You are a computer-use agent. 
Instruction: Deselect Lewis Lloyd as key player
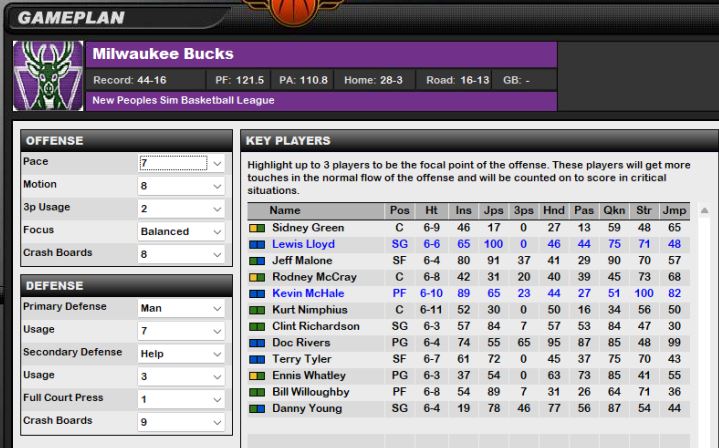pos(303,244)
